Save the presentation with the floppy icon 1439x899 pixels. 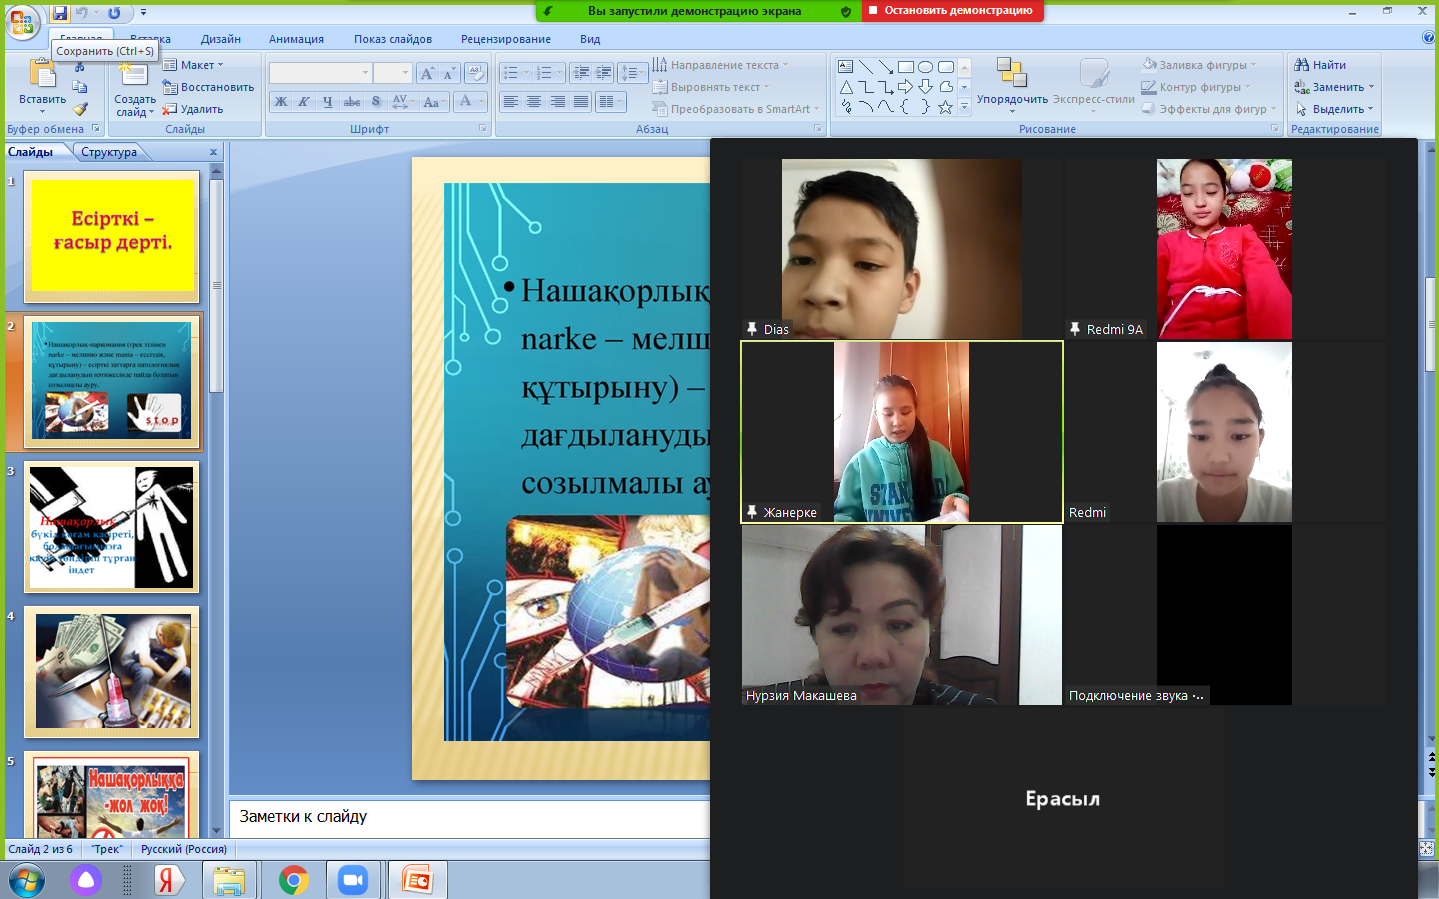pyautogui.click(x=60, y=13)
